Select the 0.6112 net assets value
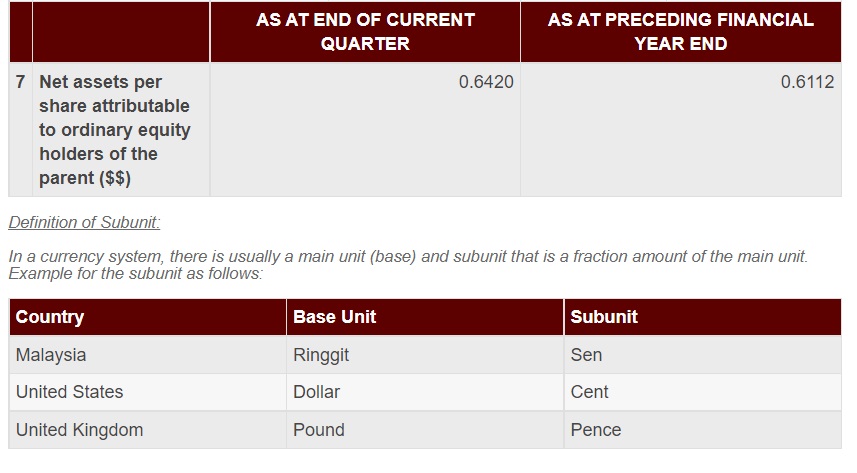This screenshot has height=473, width=857. click(807, 82)
